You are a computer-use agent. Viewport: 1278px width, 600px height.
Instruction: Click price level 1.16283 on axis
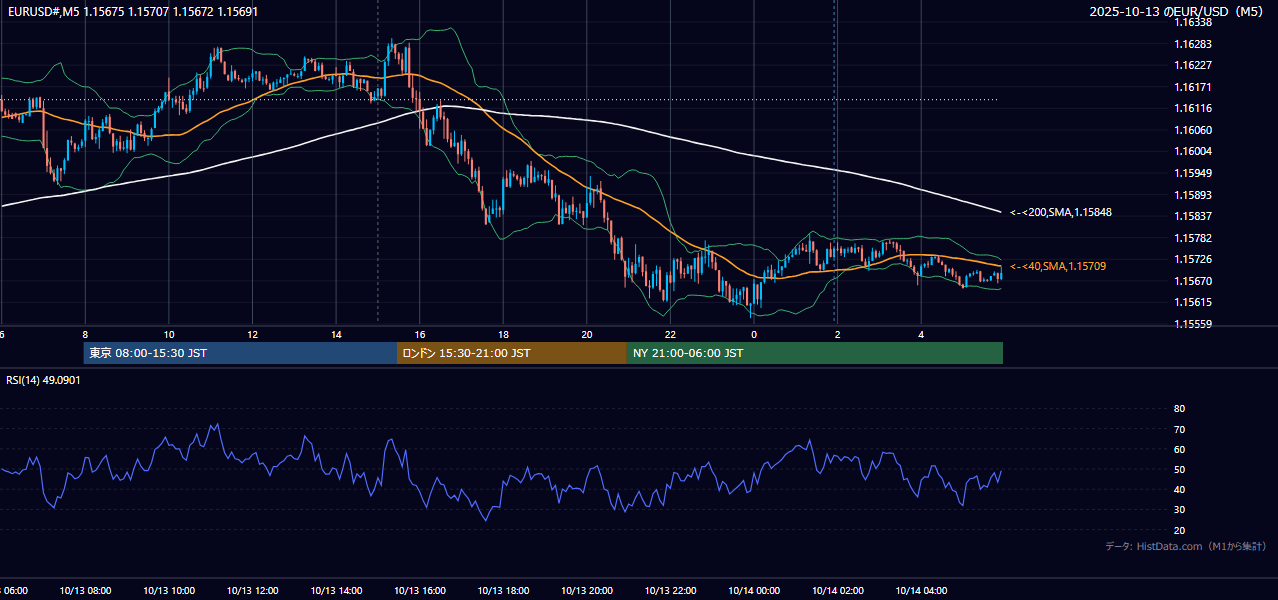(x=1192, y=44)
